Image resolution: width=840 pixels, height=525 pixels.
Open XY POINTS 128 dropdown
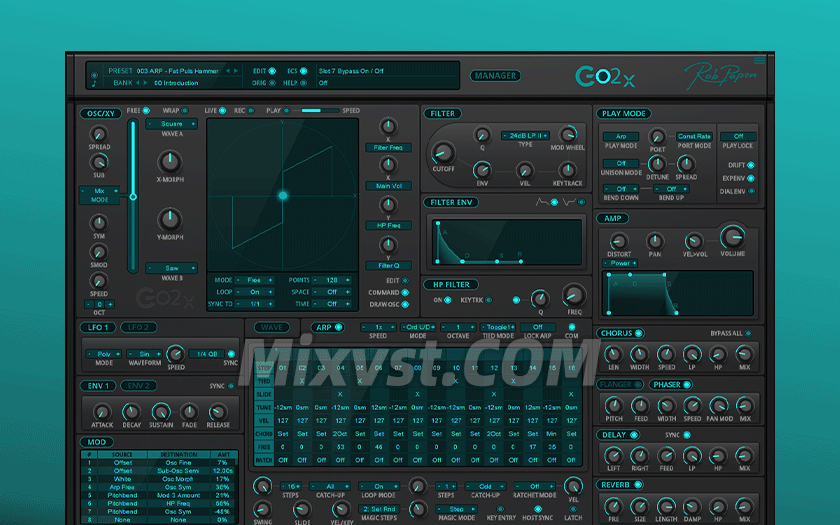click(332, 280)
